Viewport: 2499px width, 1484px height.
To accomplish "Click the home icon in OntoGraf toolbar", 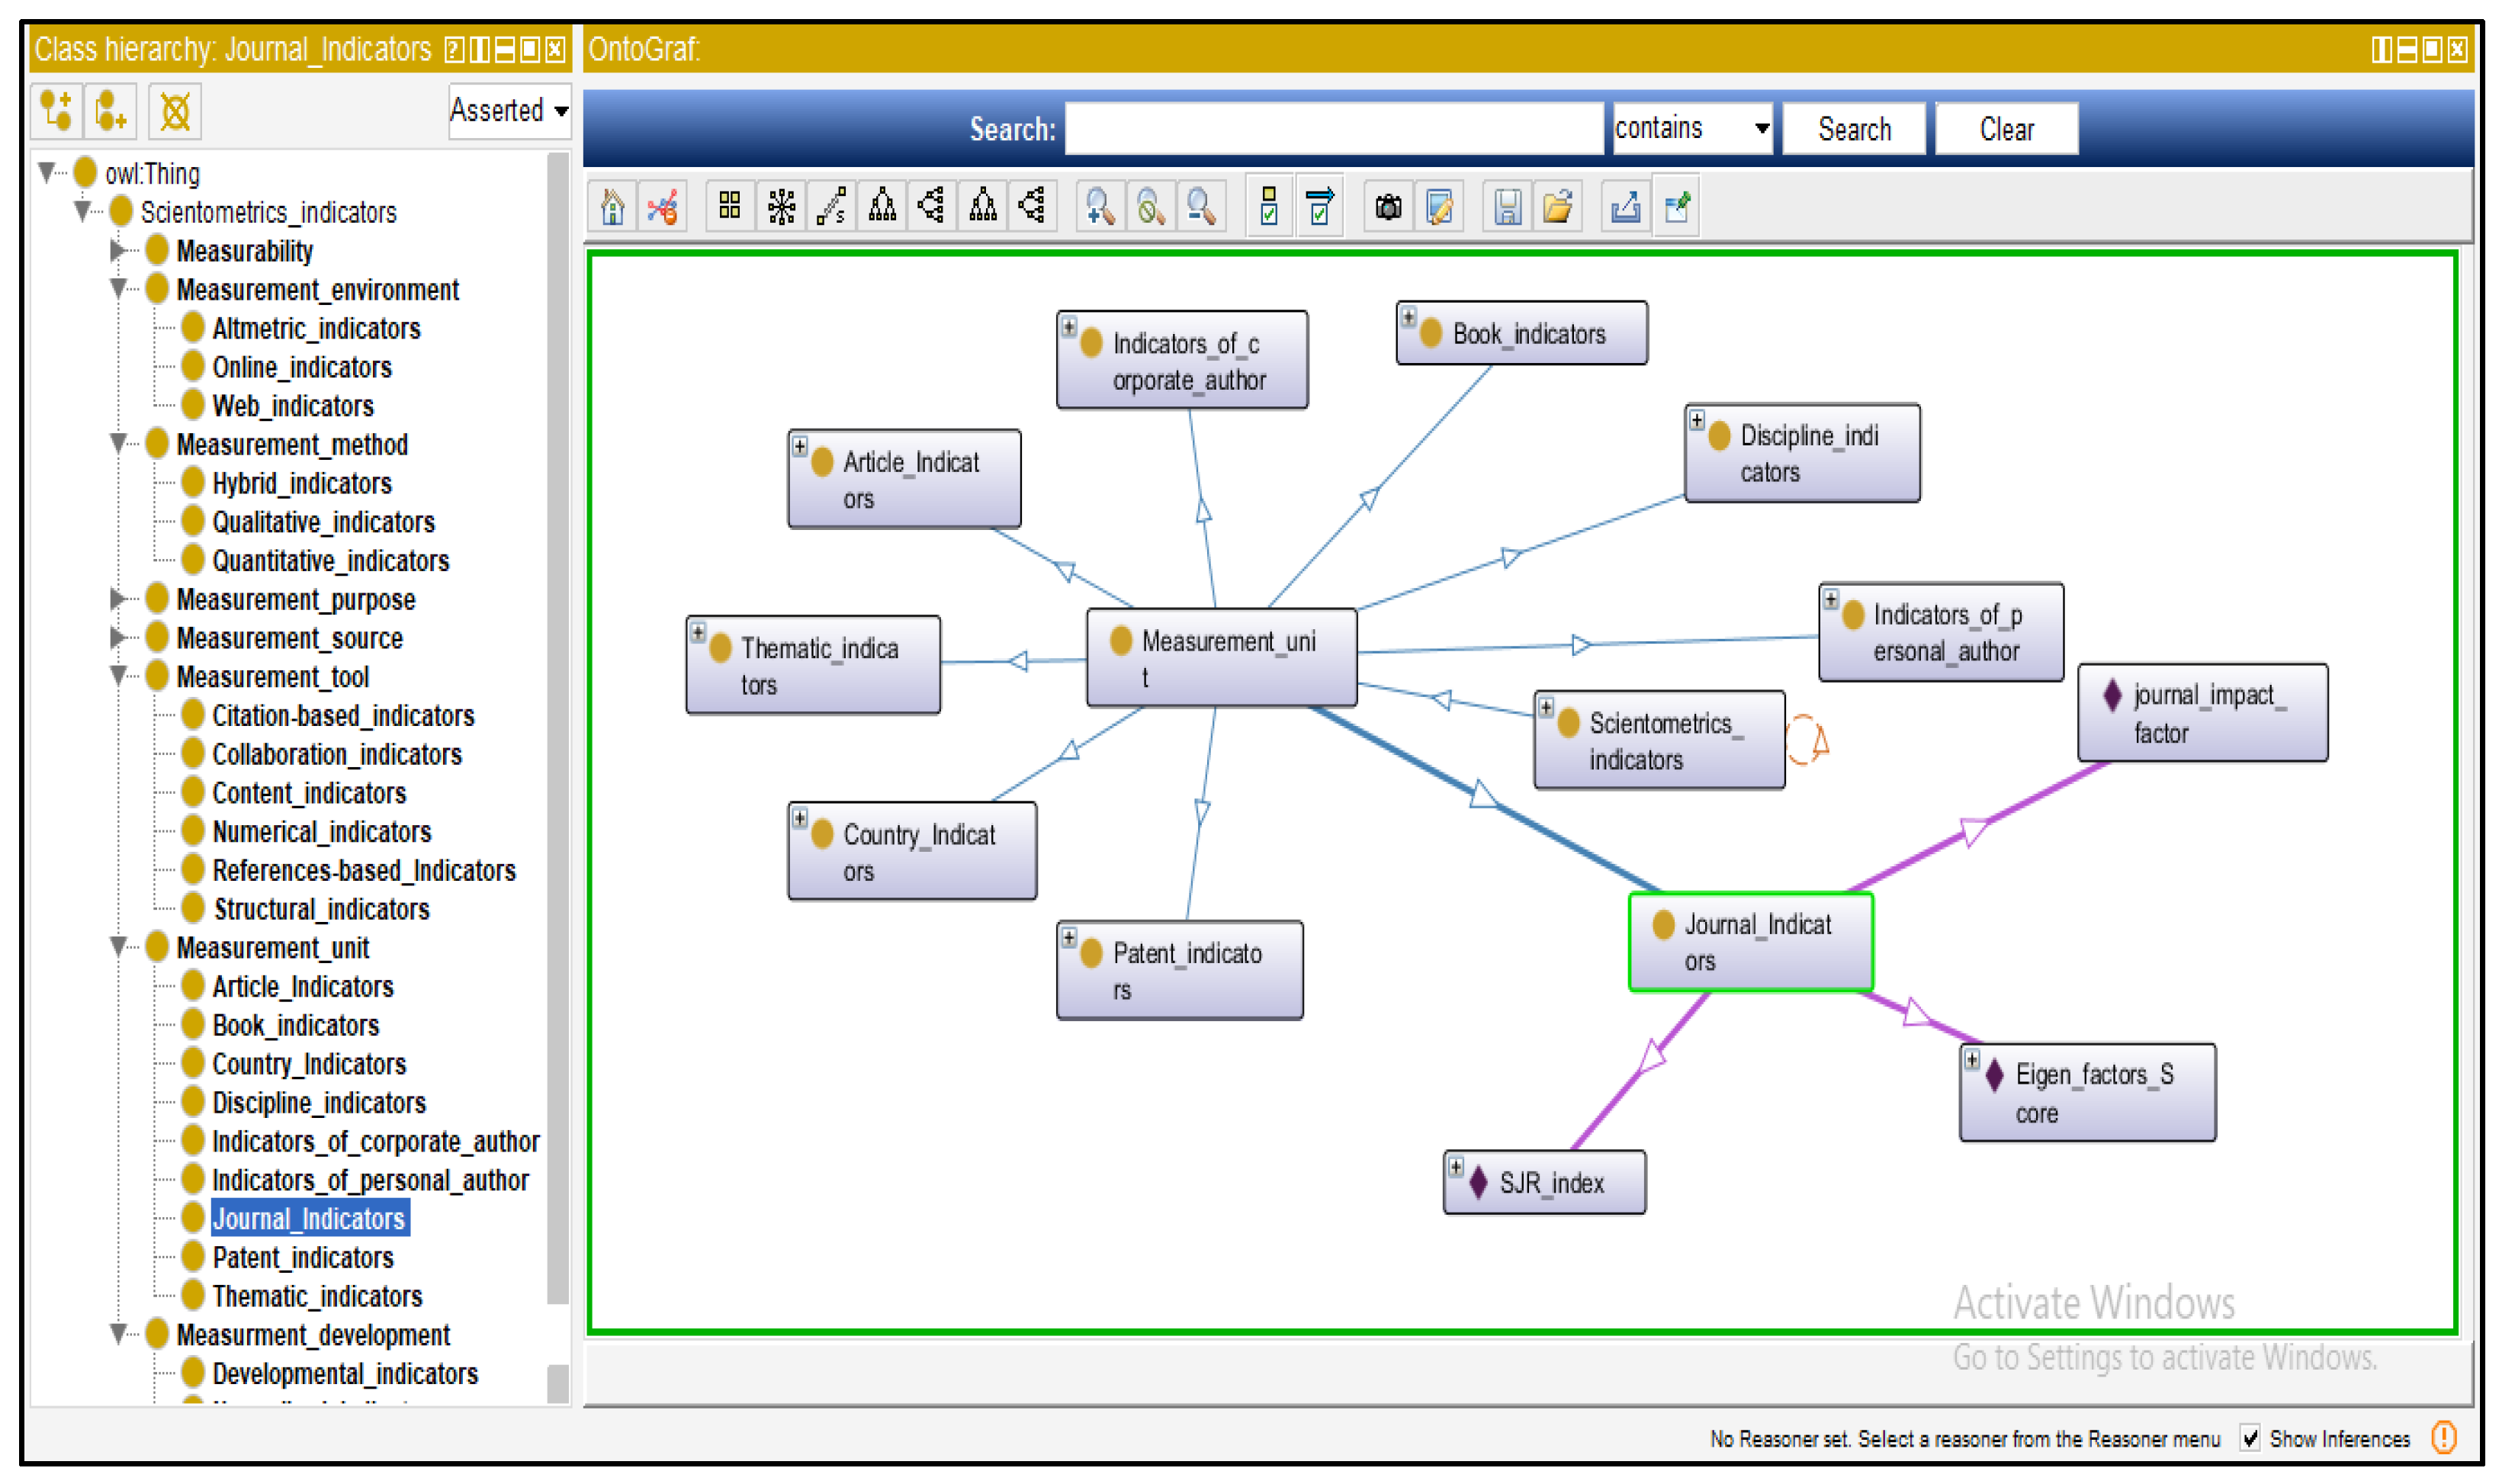I will 612,207.
